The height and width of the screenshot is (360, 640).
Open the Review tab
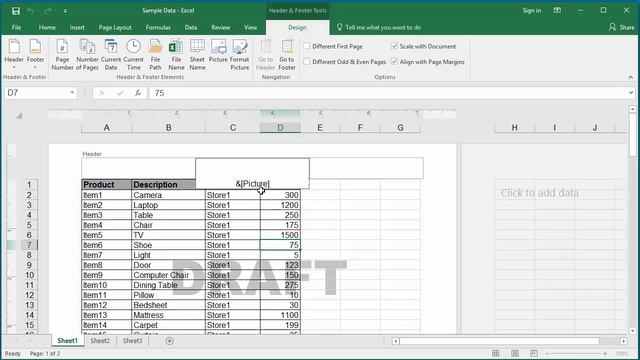coord(220,27)
